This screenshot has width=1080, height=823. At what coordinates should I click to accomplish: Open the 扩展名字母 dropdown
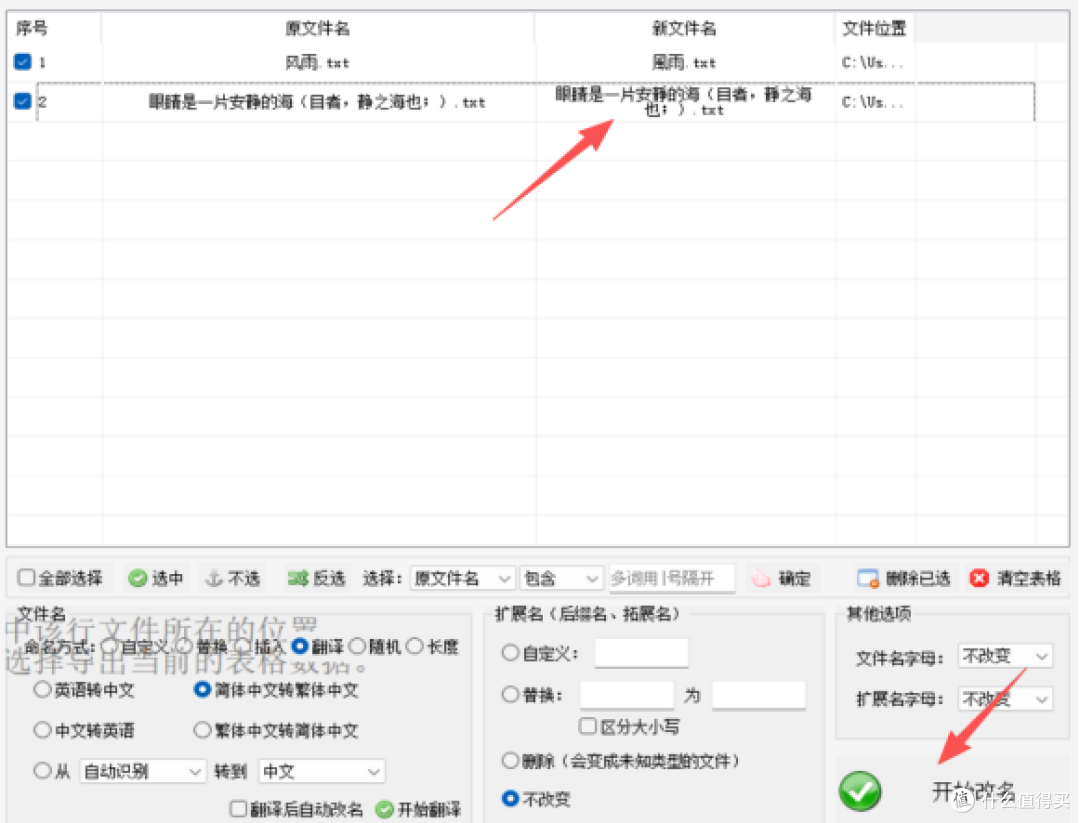1004,699
